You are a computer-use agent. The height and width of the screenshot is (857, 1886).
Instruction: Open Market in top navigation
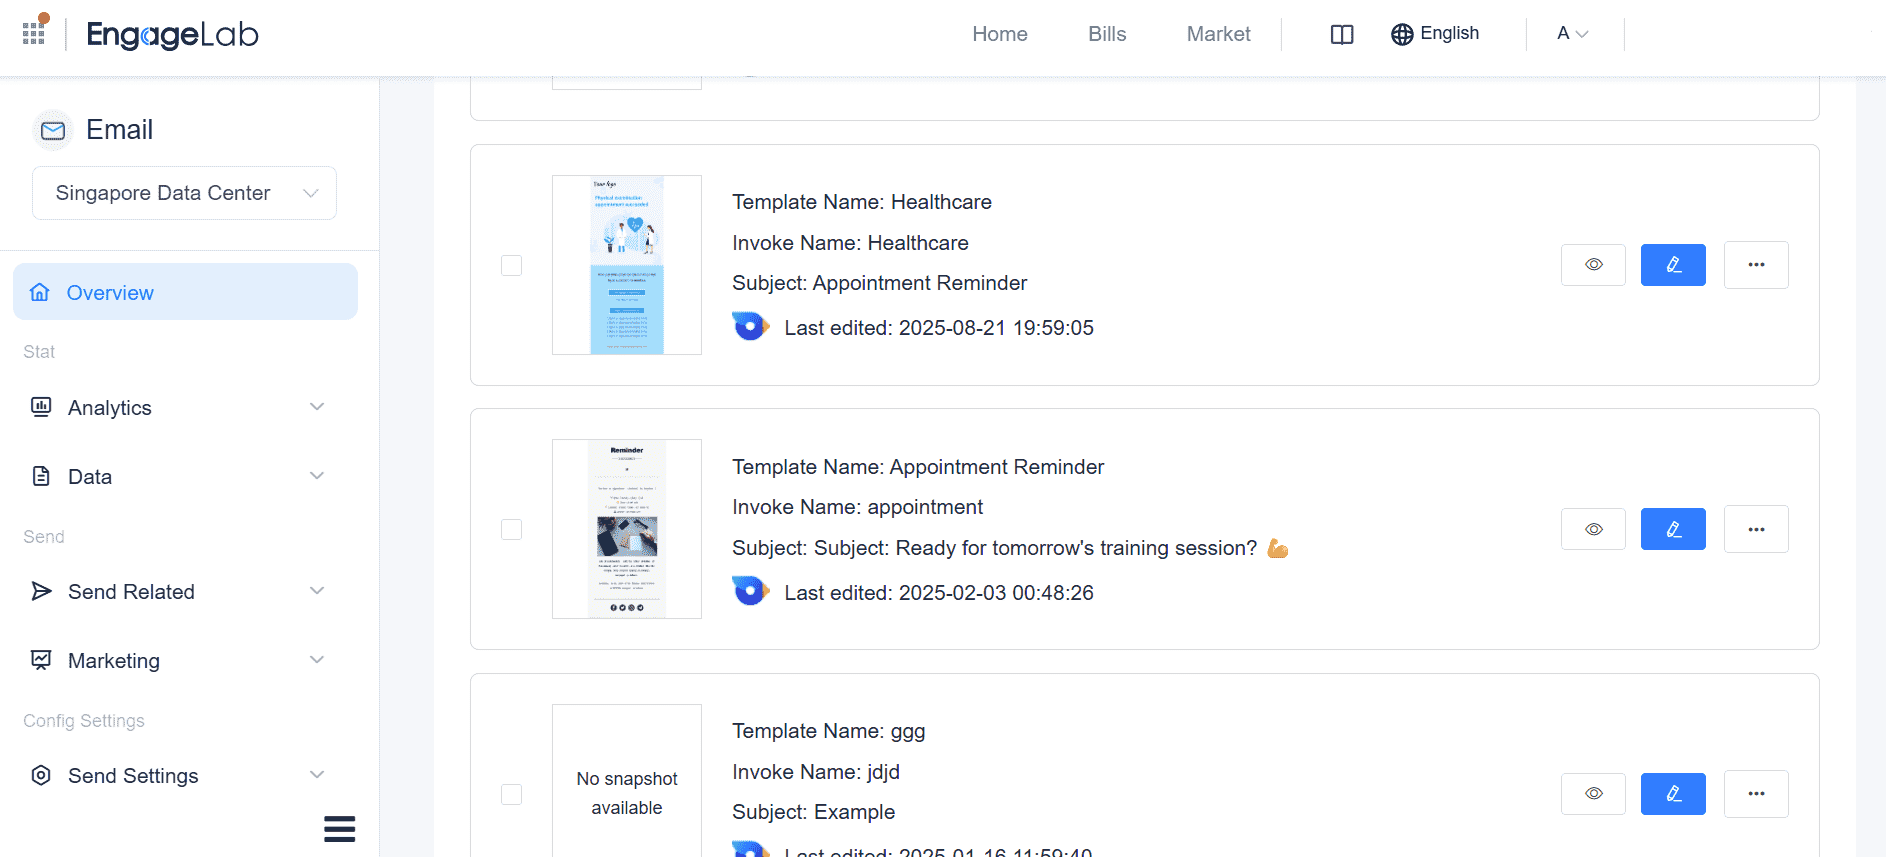1218,34
